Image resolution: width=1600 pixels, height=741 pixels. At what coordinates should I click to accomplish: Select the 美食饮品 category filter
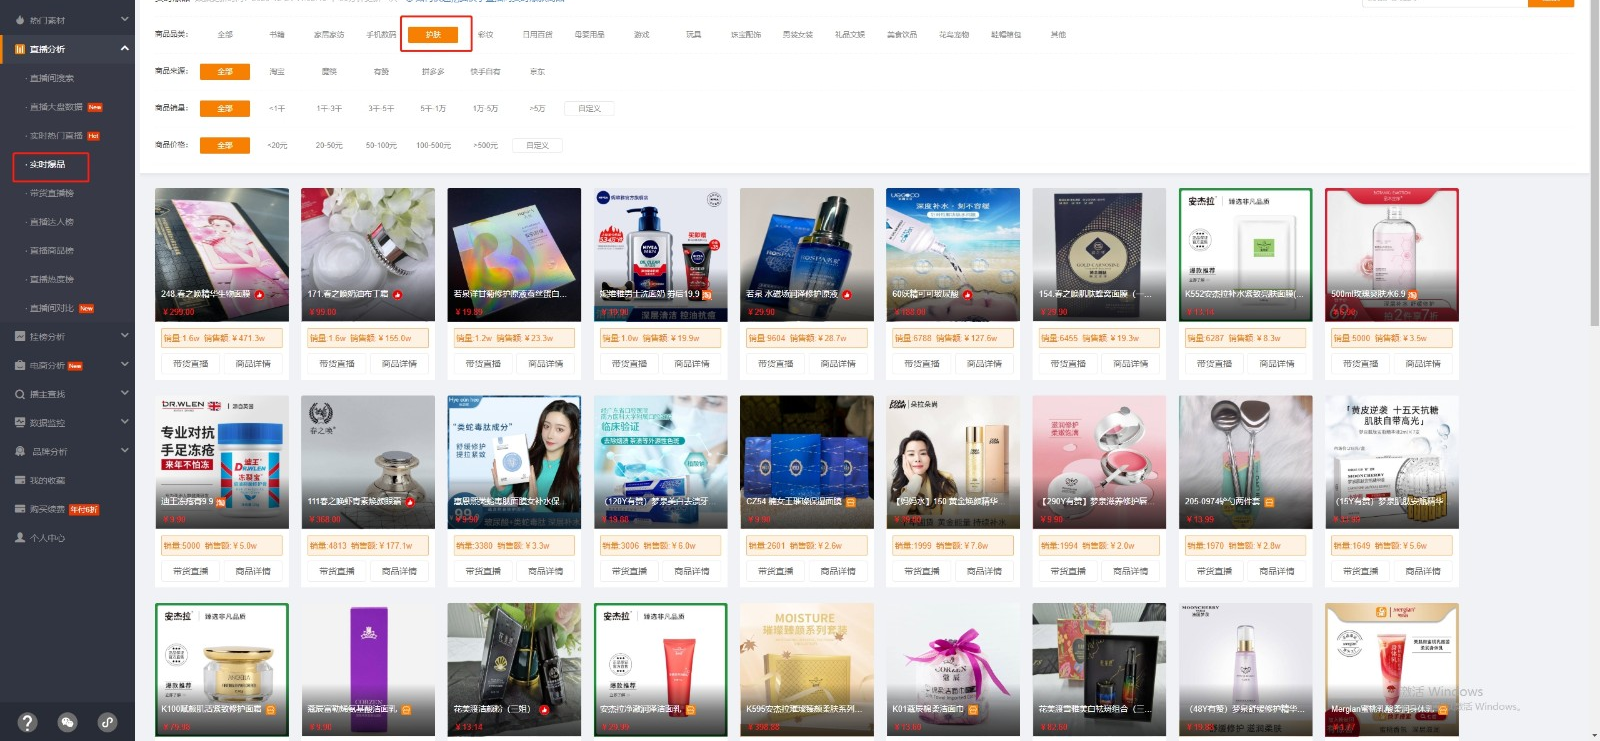[x=902, y=34]
